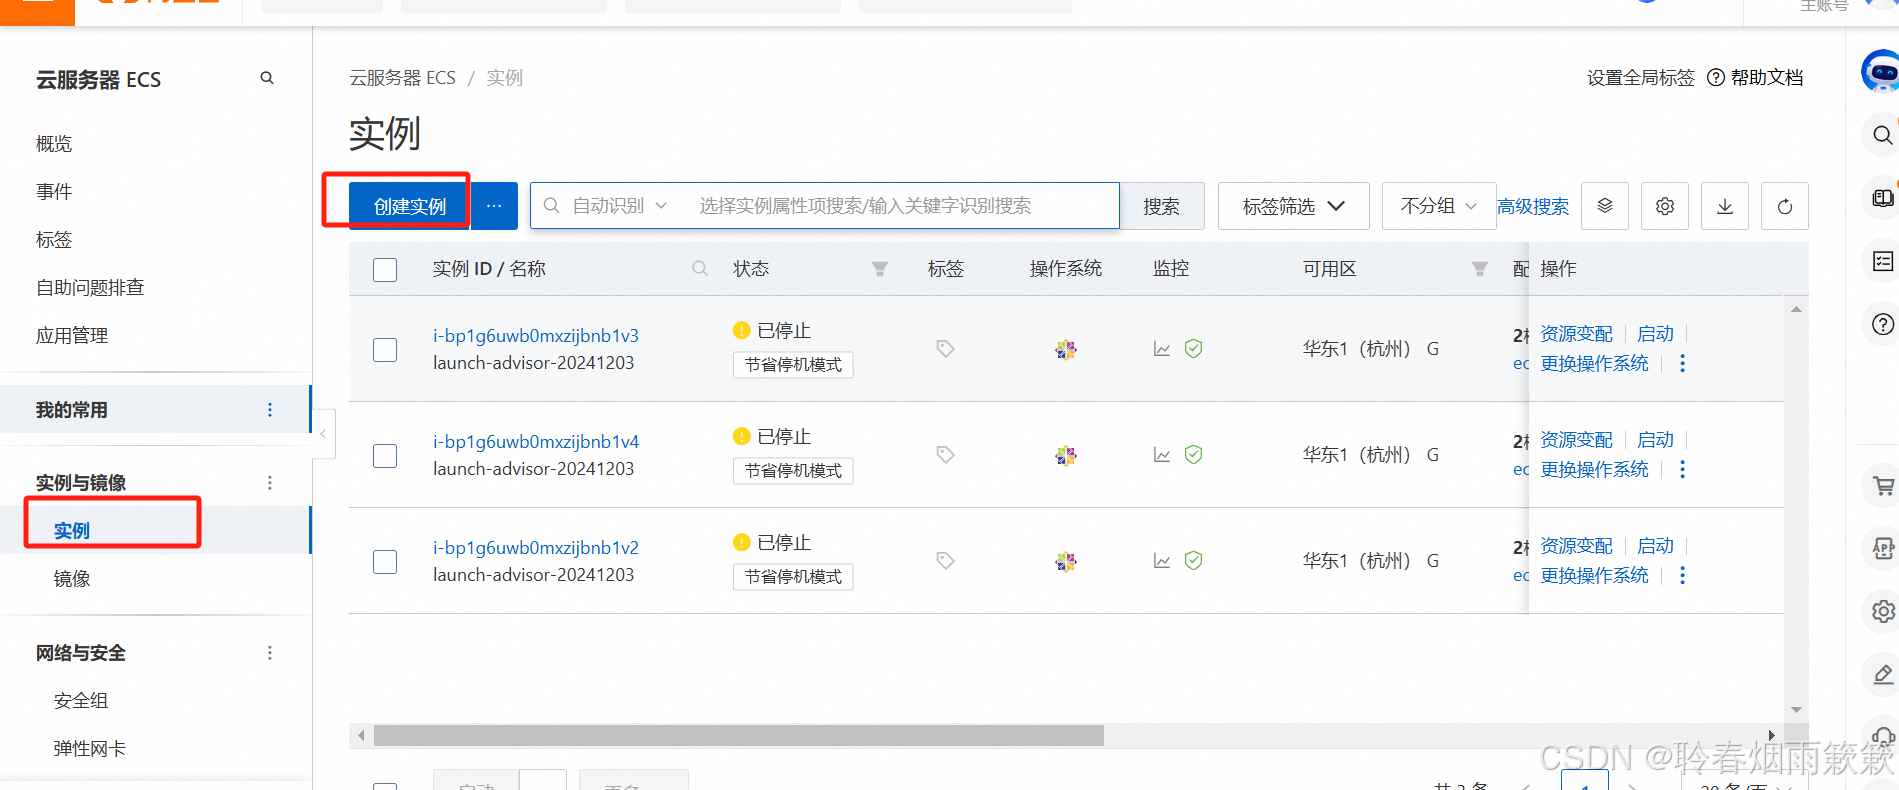This screenshot has width=1899, height=790.
Task: Open the 实例与镜像 three-dot menu
Action: 270,483
